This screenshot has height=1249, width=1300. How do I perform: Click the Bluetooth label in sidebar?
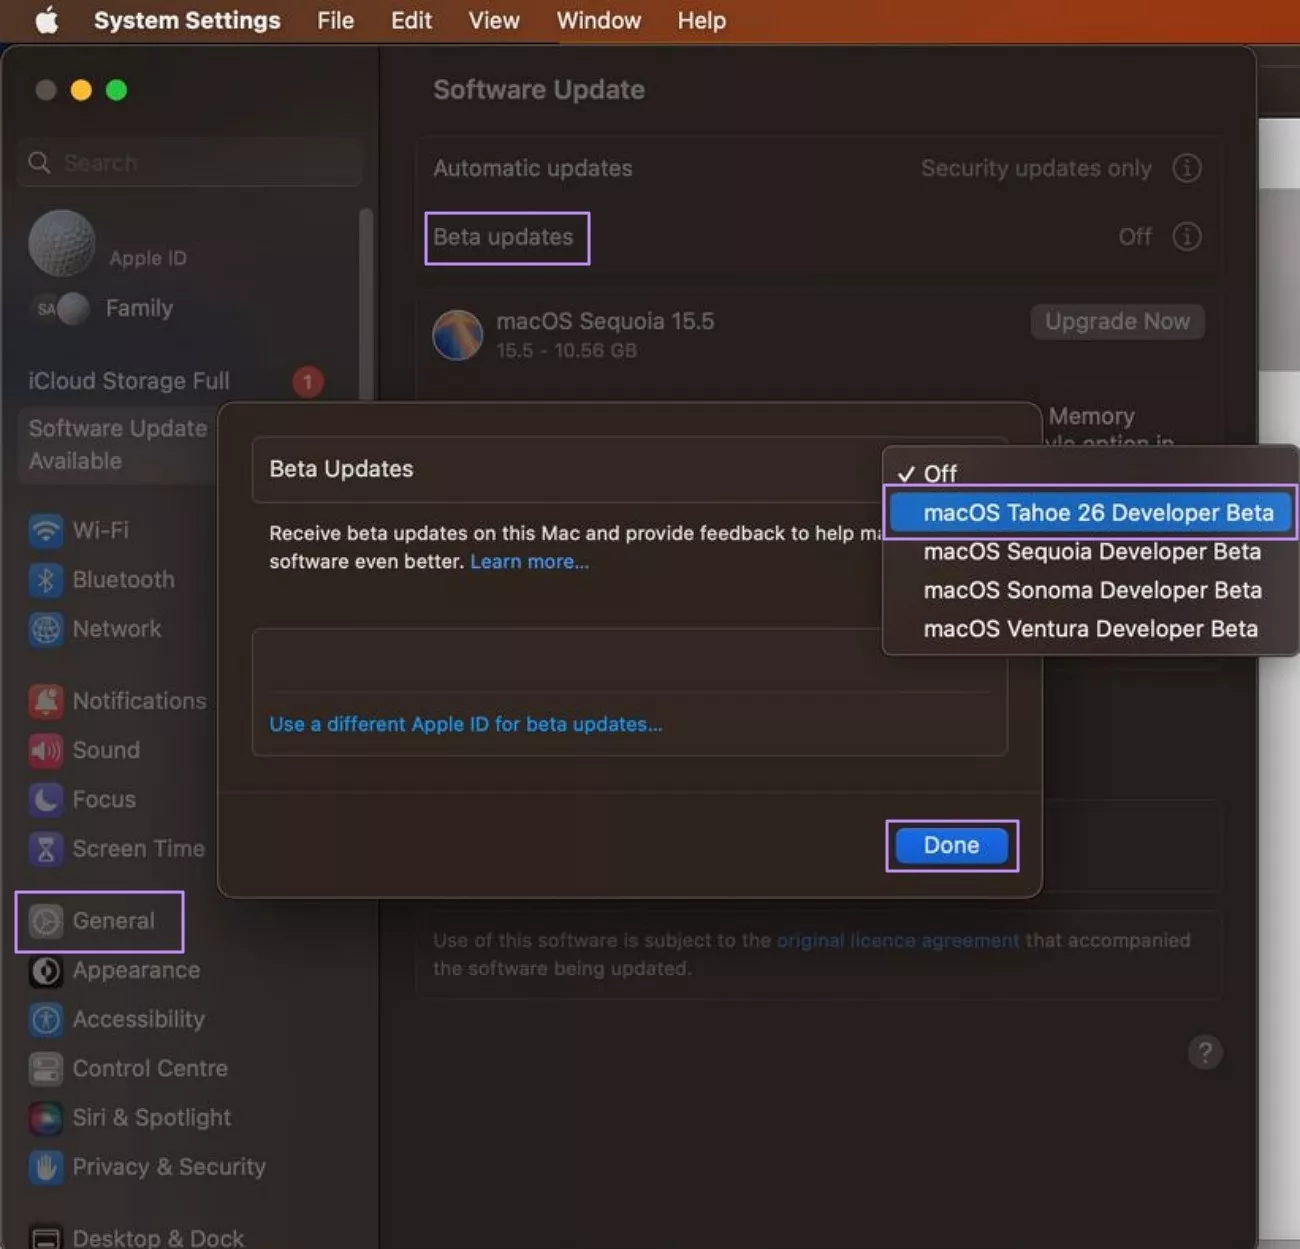123,579
